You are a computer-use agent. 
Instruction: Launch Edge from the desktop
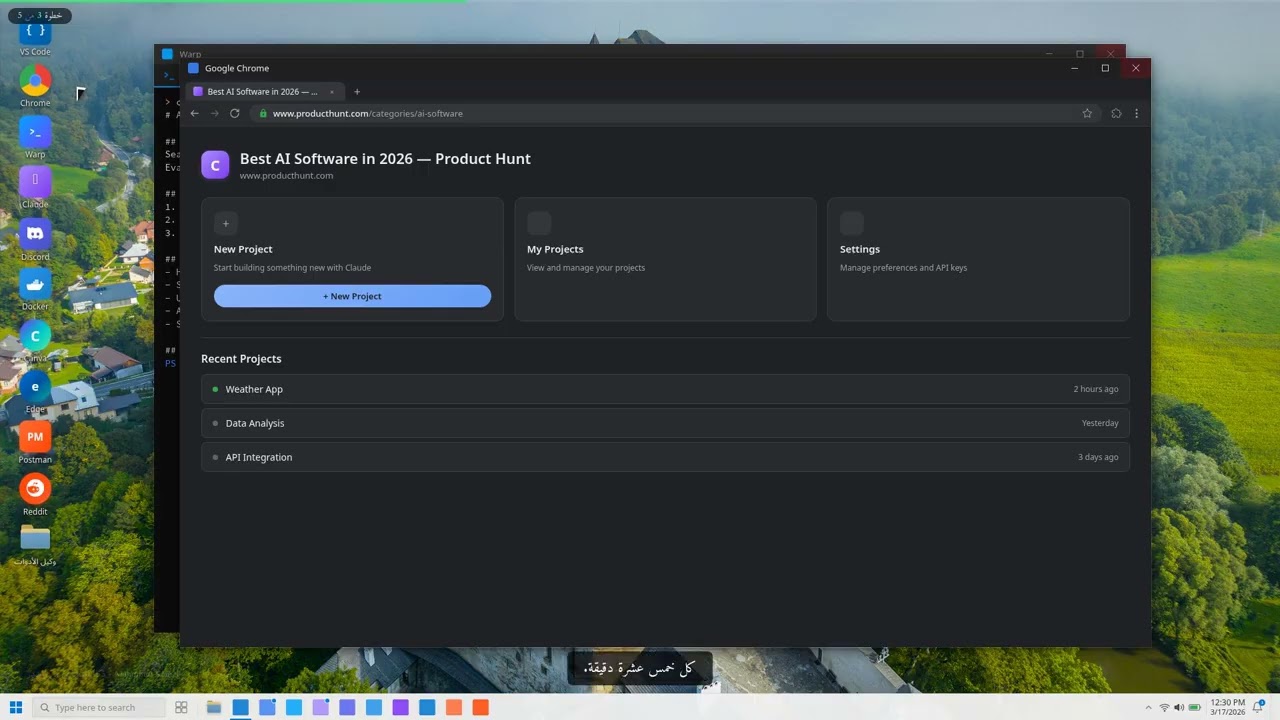click(x=35, y=392)
